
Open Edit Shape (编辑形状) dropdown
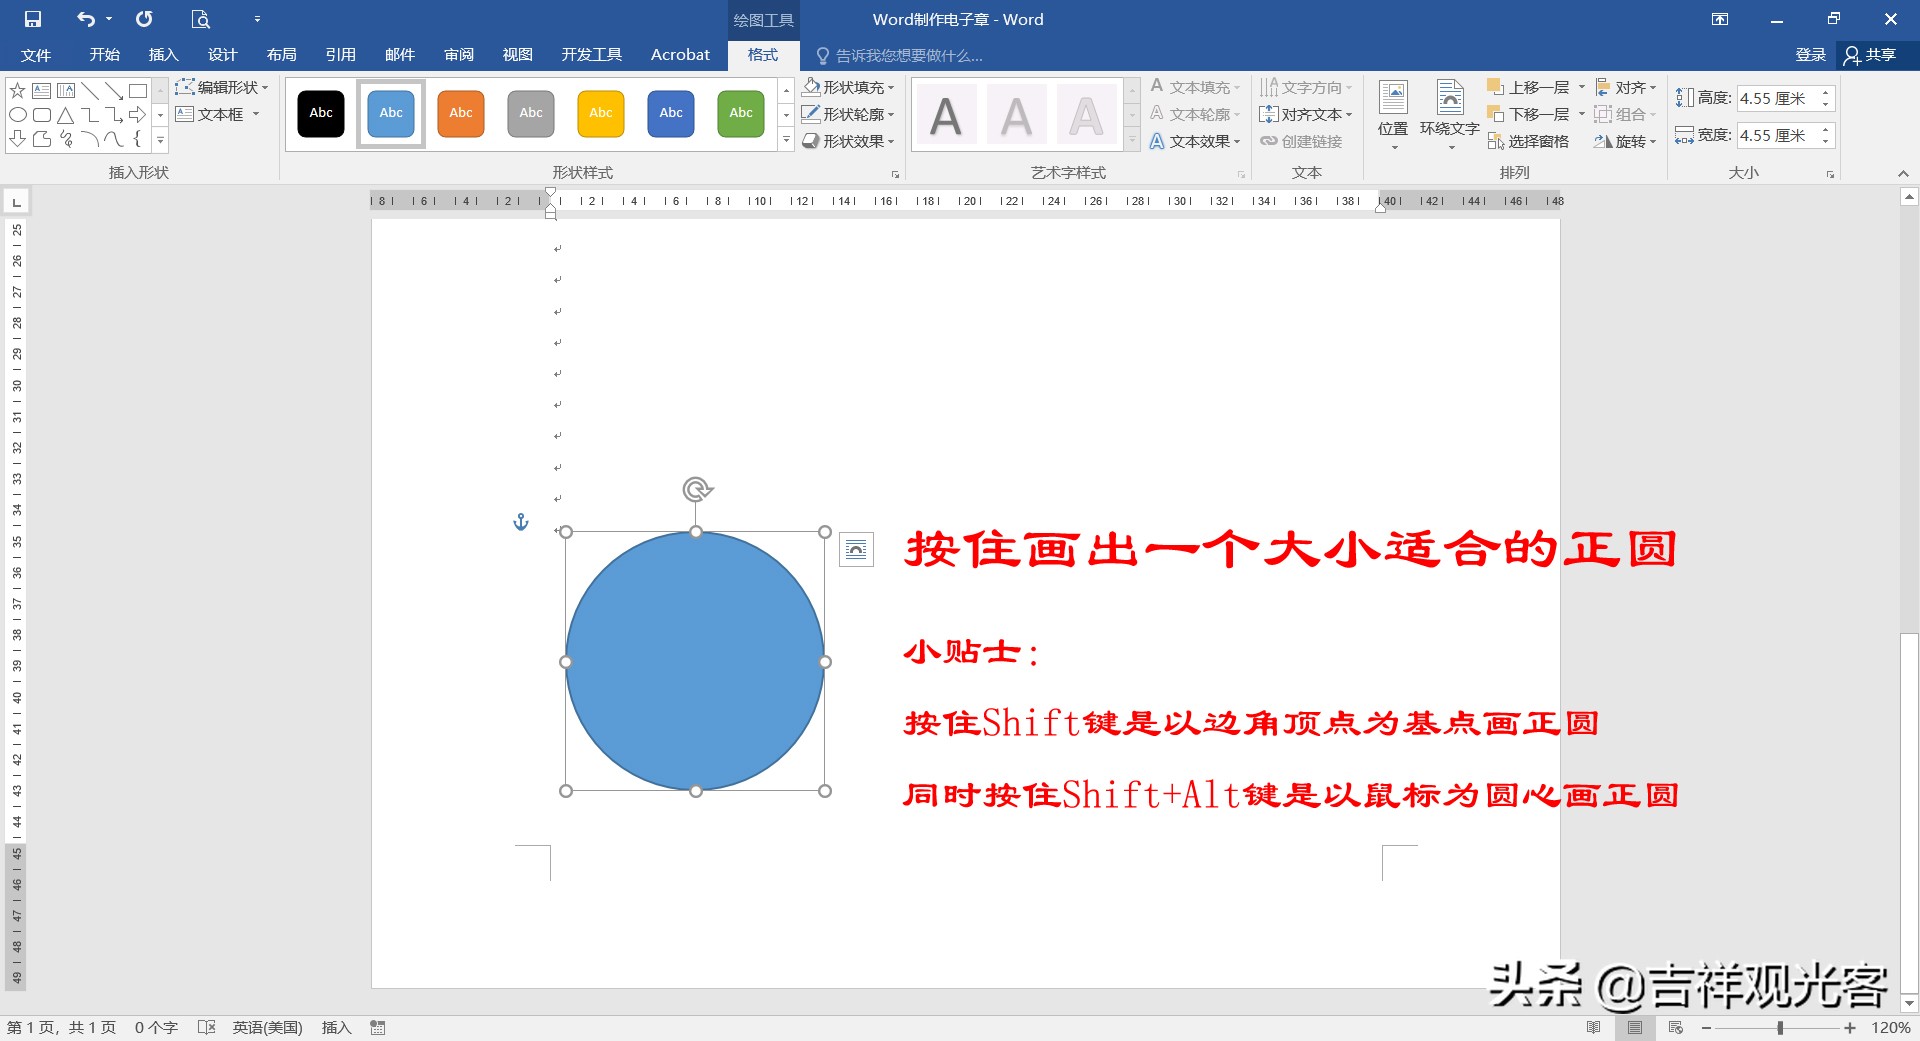click(x=222, y=87)
